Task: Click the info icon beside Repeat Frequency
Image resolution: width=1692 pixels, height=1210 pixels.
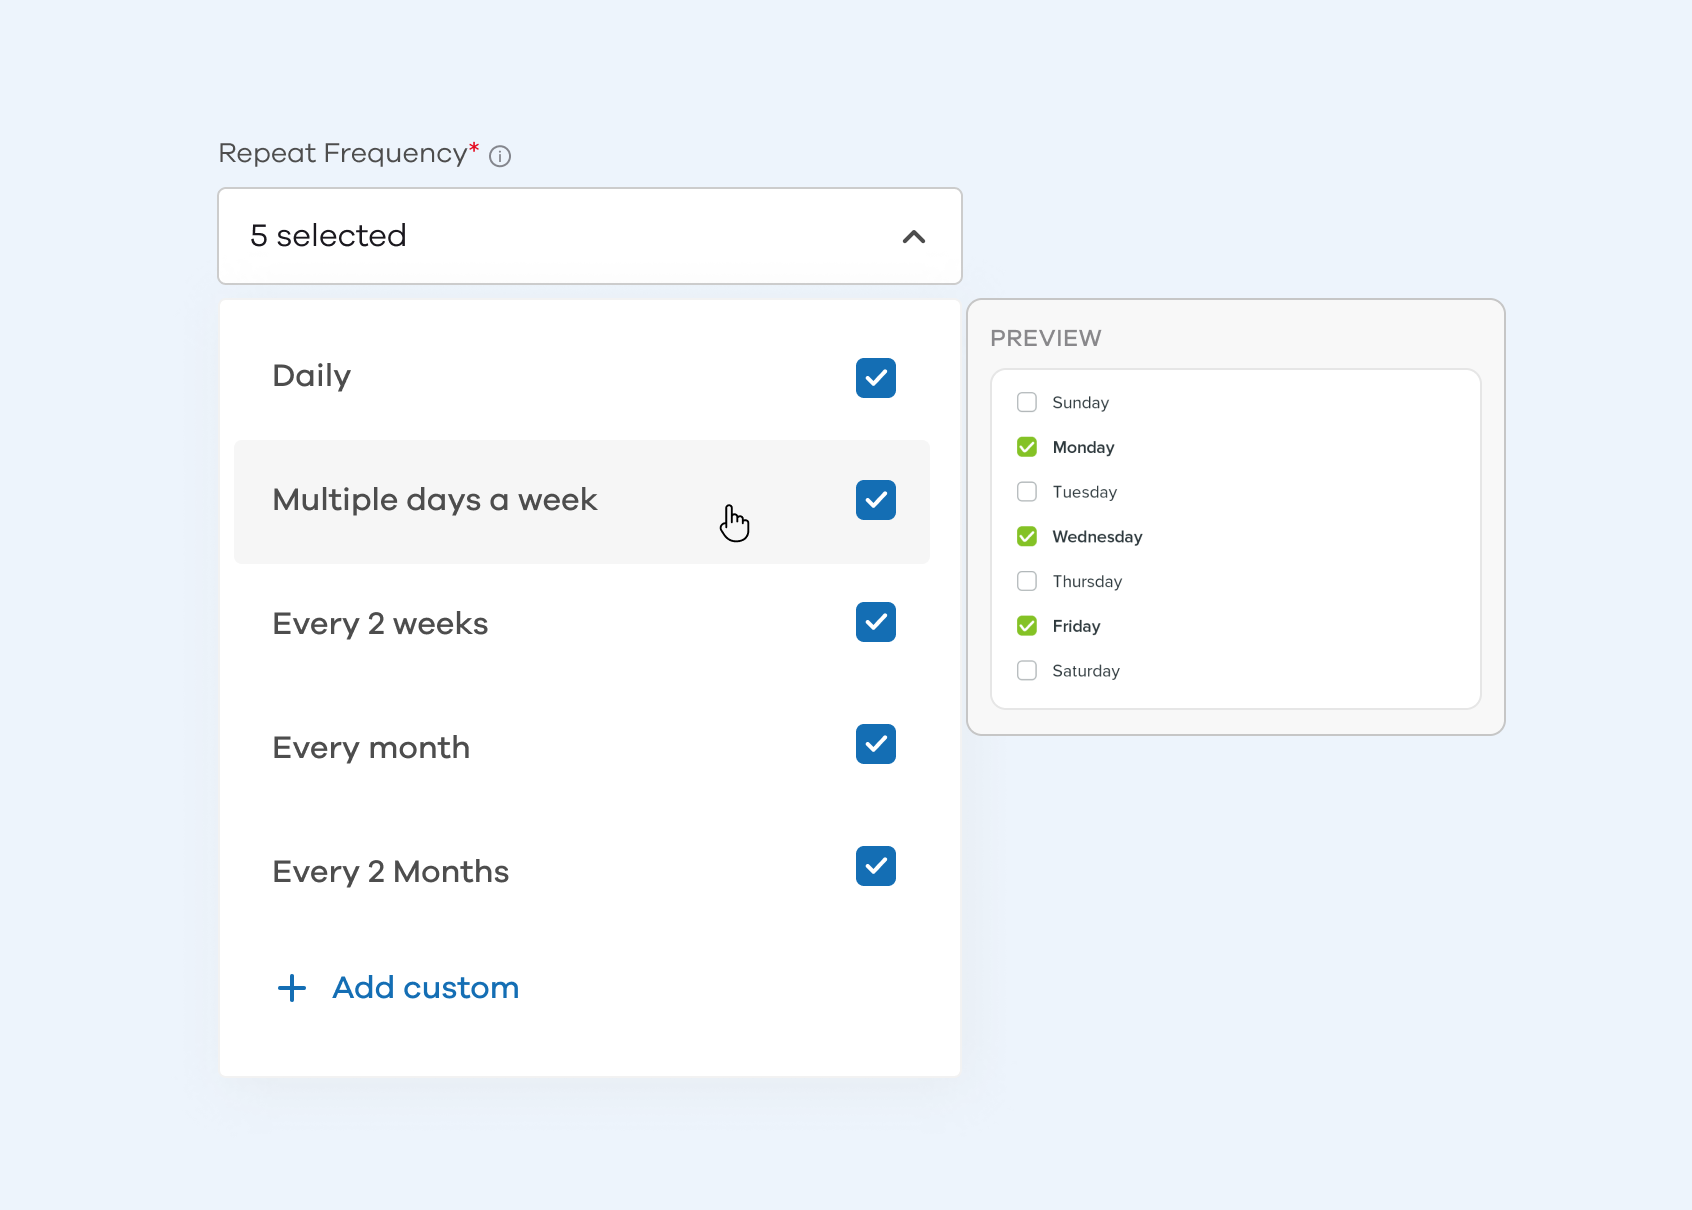Action: 500,156
